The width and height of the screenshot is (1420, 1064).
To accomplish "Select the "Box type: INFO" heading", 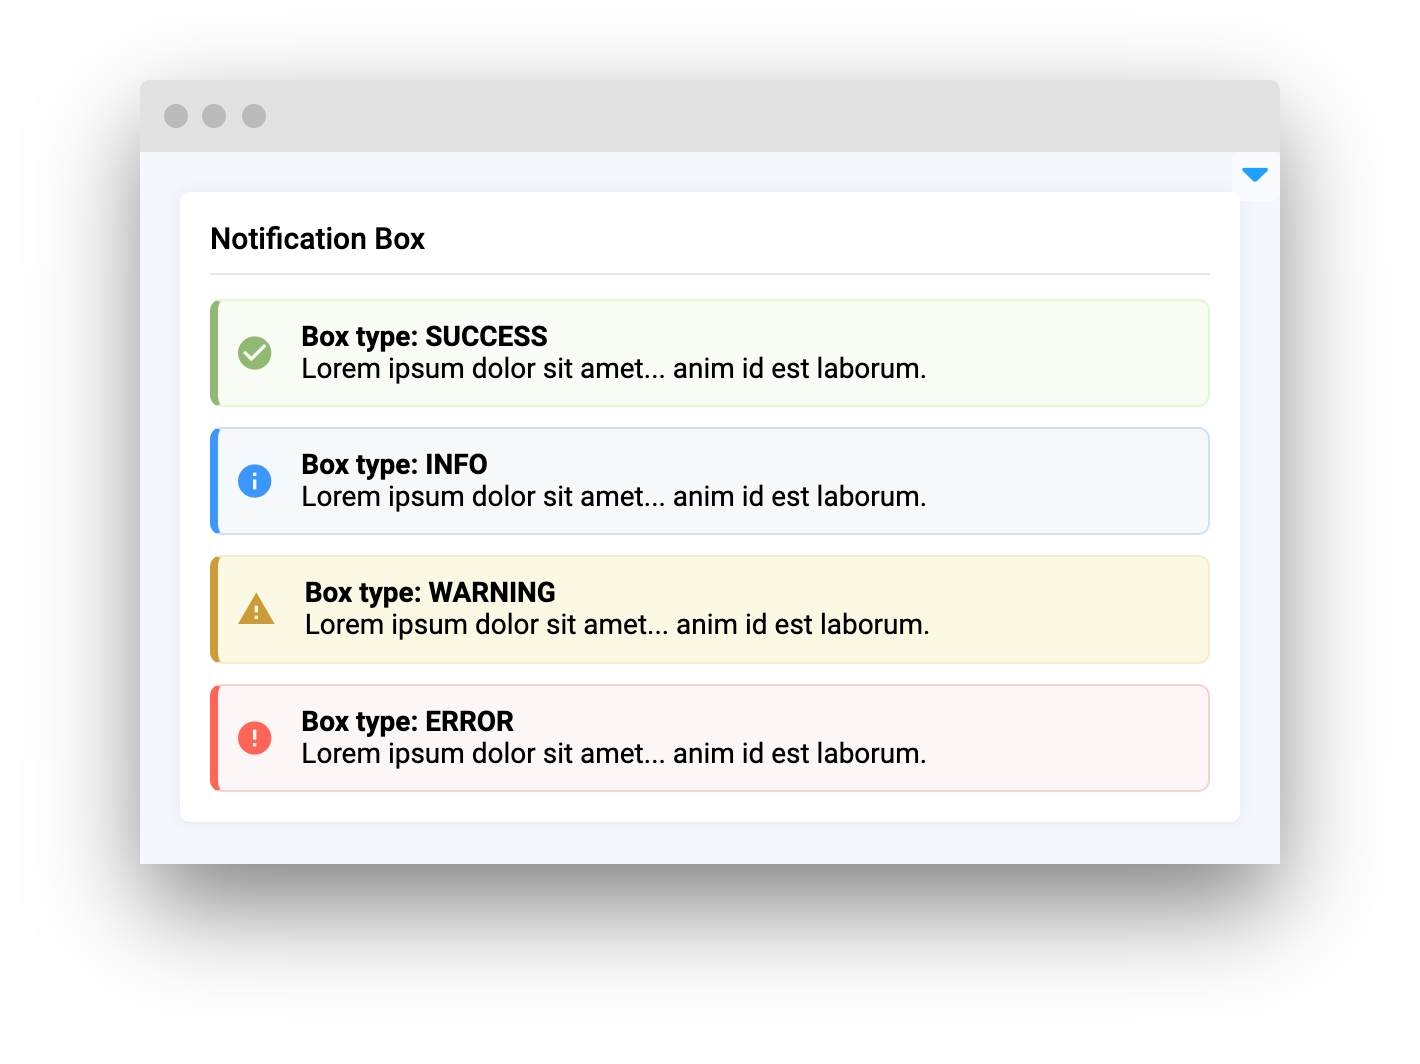I will coord(394,464).
